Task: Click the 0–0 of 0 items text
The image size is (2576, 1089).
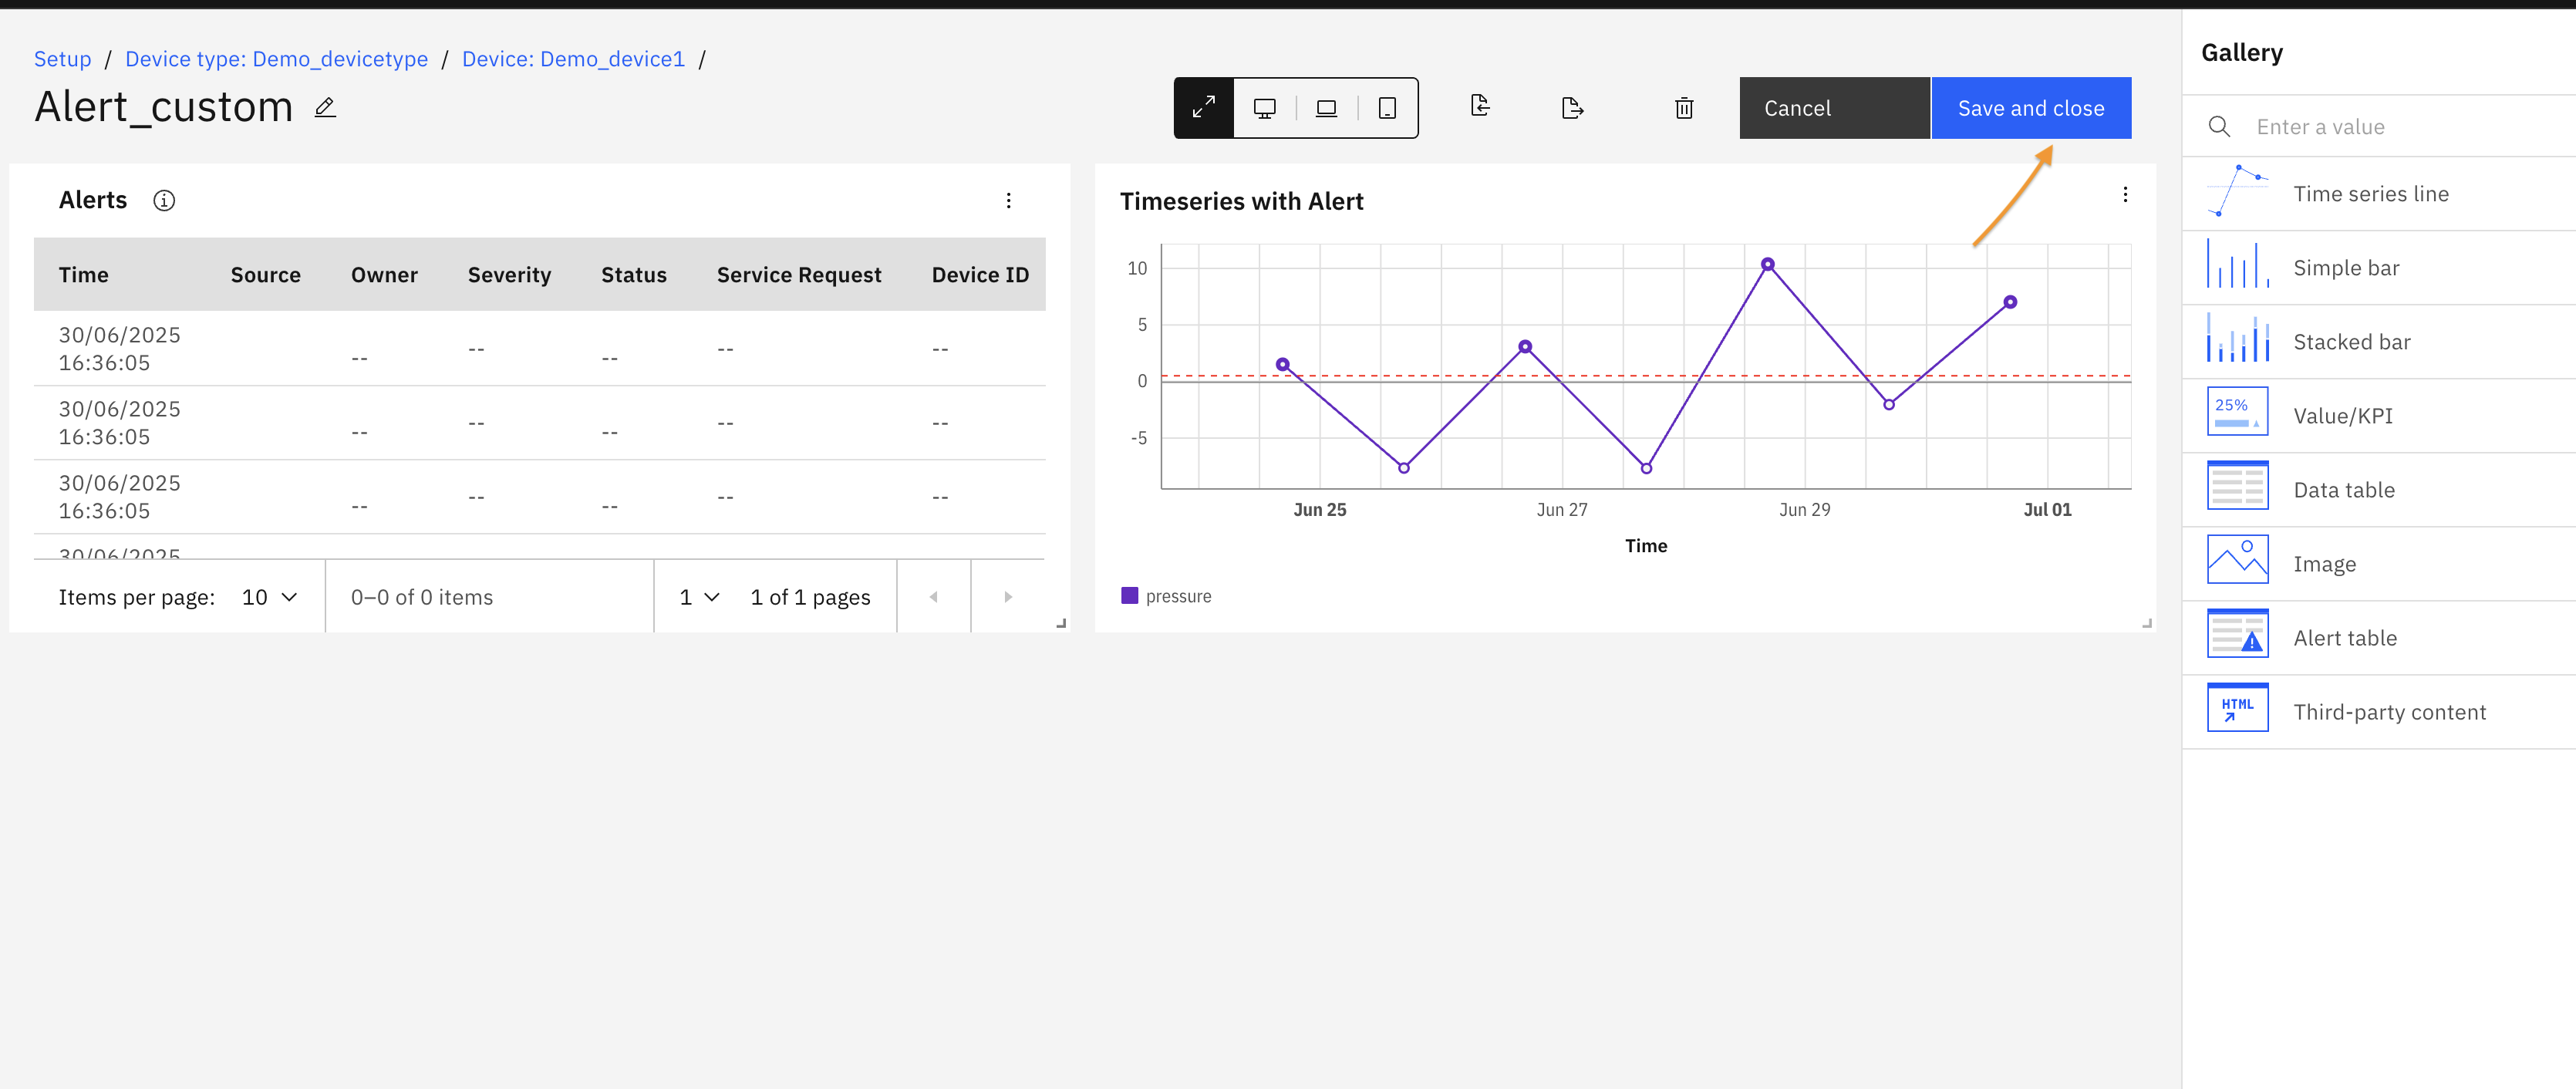Action: tap(422, 598)
